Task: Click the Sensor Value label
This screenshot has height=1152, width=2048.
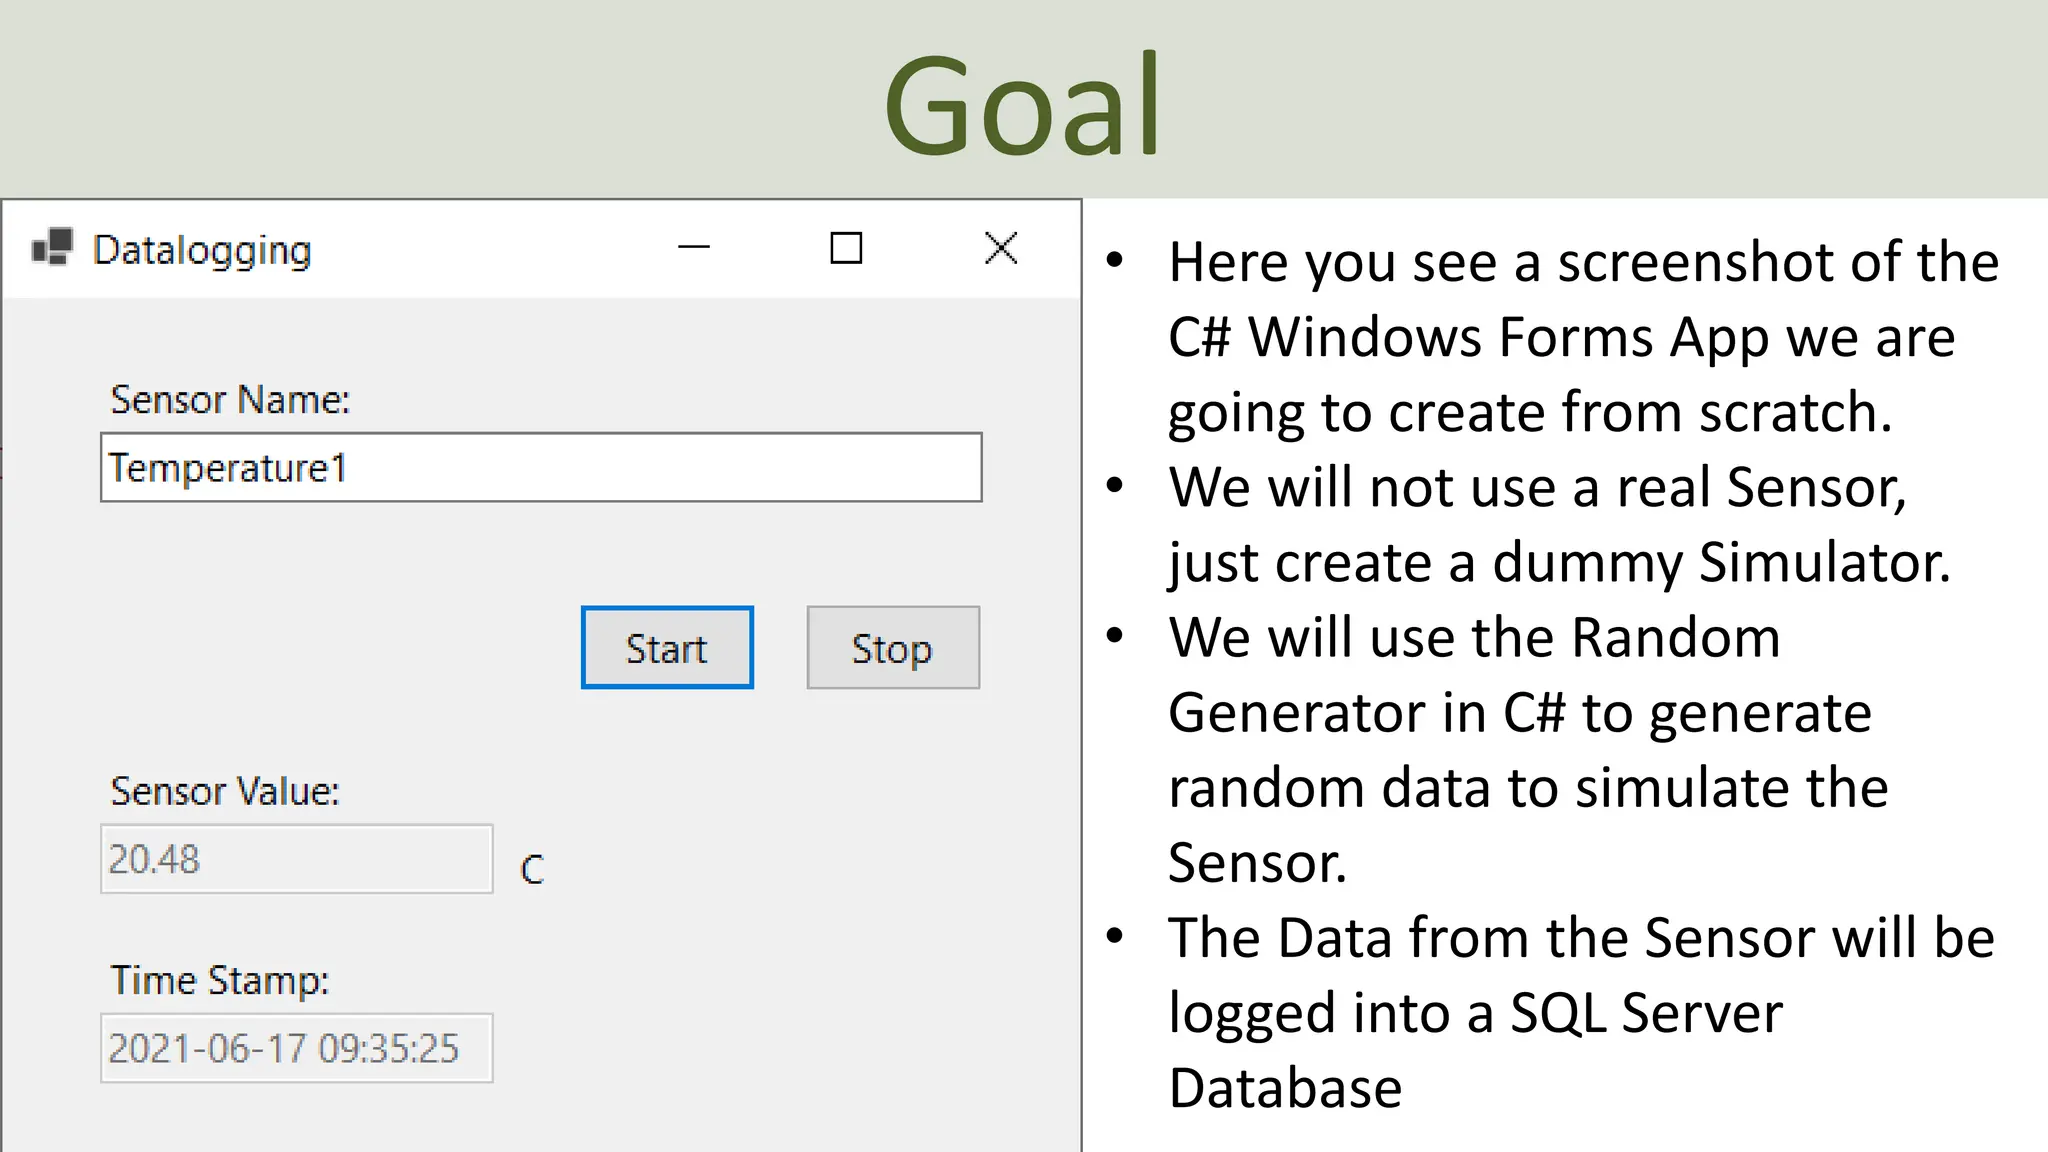Action: point(225,792)
